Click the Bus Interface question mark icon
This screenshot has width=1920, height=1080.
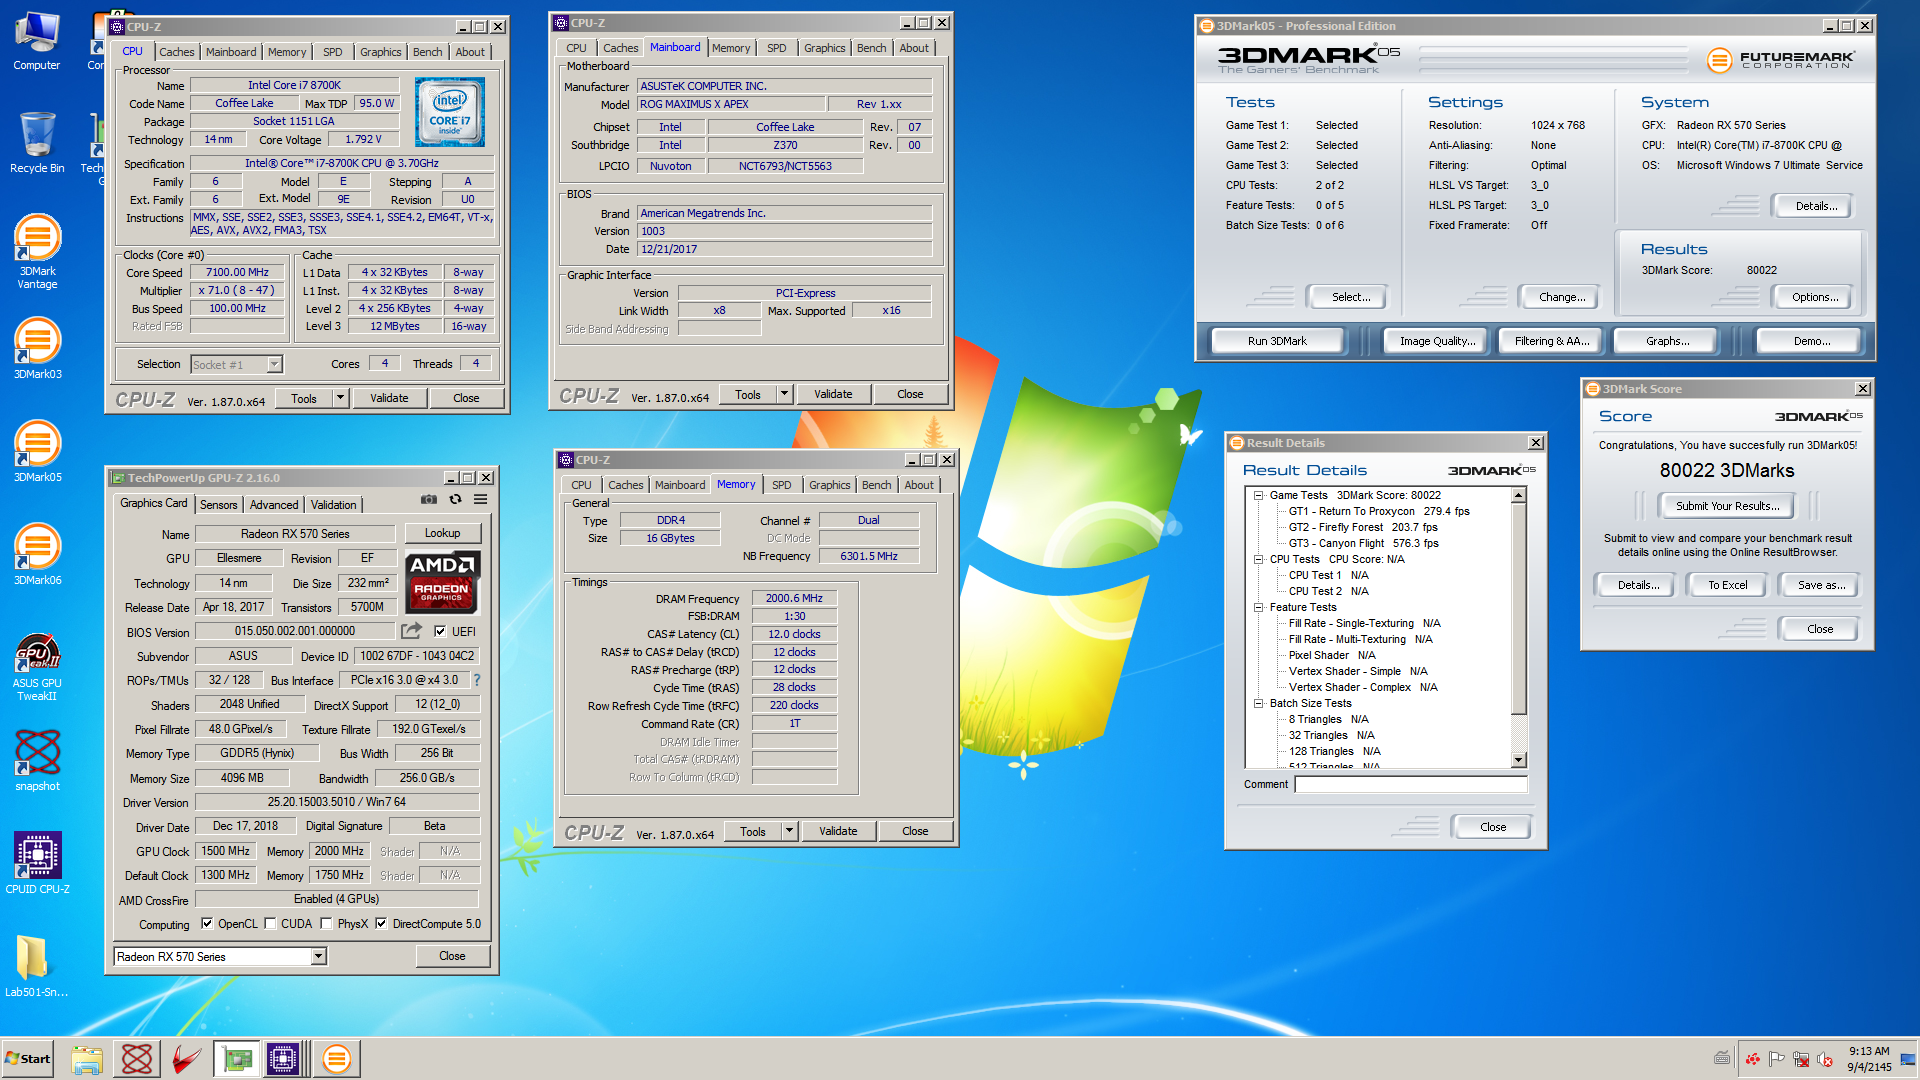(477, 680)
